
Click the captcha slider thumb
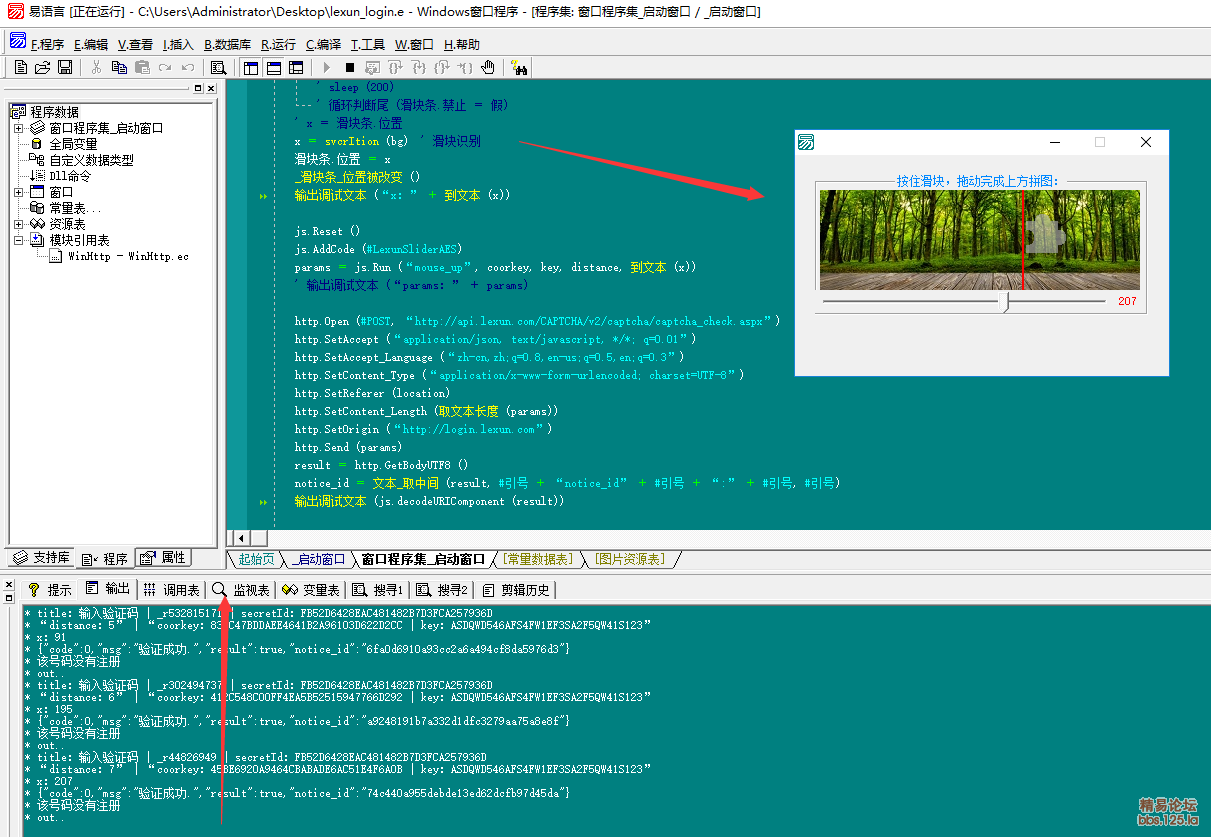[x=1006, y=301]
